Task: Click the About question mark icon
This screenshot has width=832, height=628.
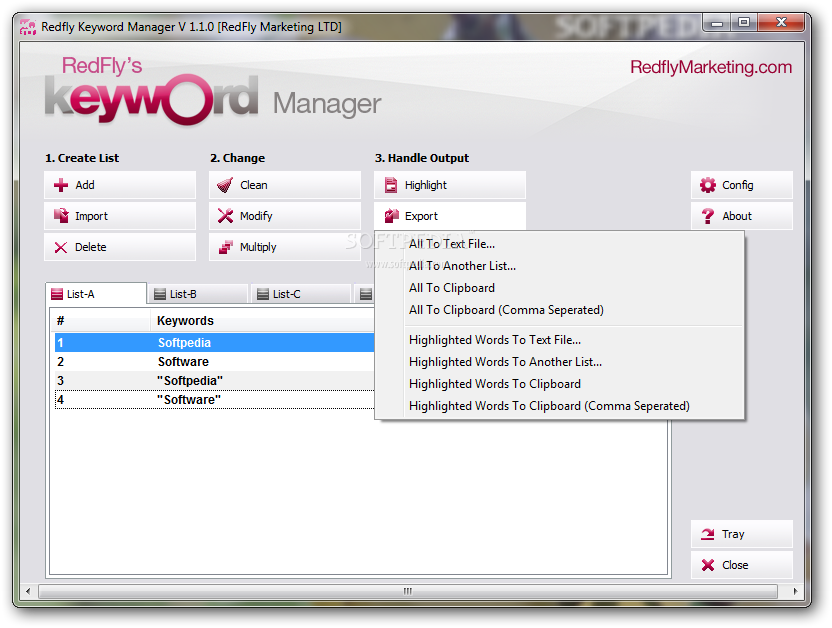Action: (708, 216)
